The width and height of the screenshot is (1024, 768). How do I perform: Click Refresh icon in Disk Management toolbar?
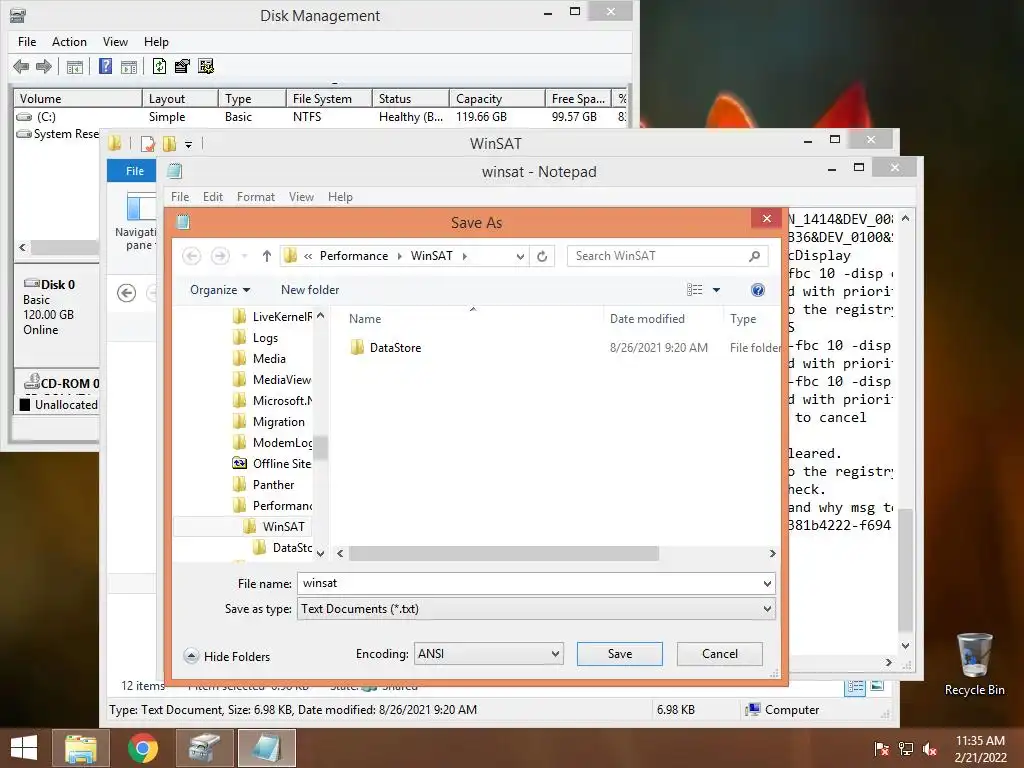(x=159, y=66)
